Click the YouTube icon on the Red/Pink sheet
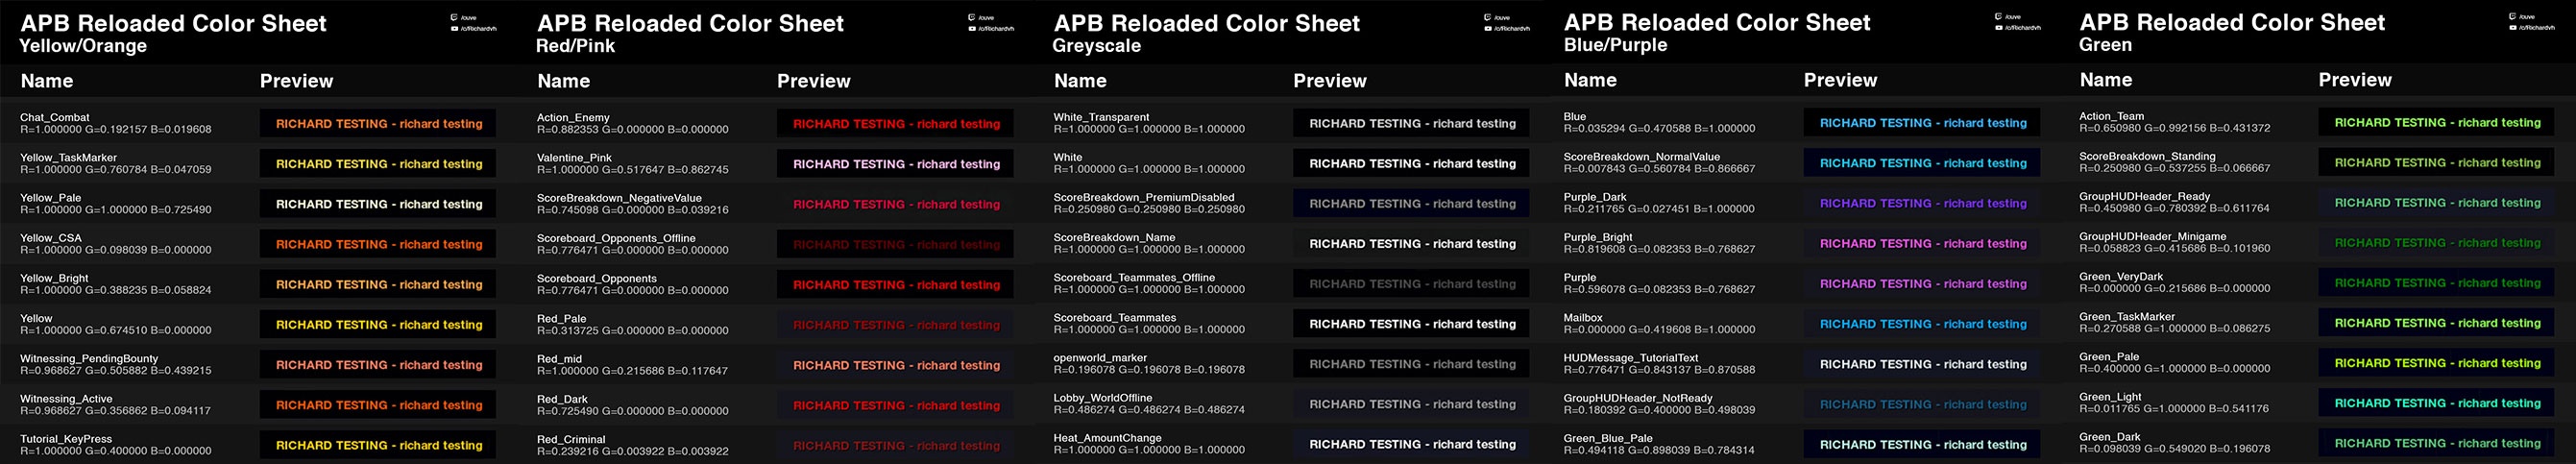Viewport: 2576px width, 464px height. [x=971, y=28]
